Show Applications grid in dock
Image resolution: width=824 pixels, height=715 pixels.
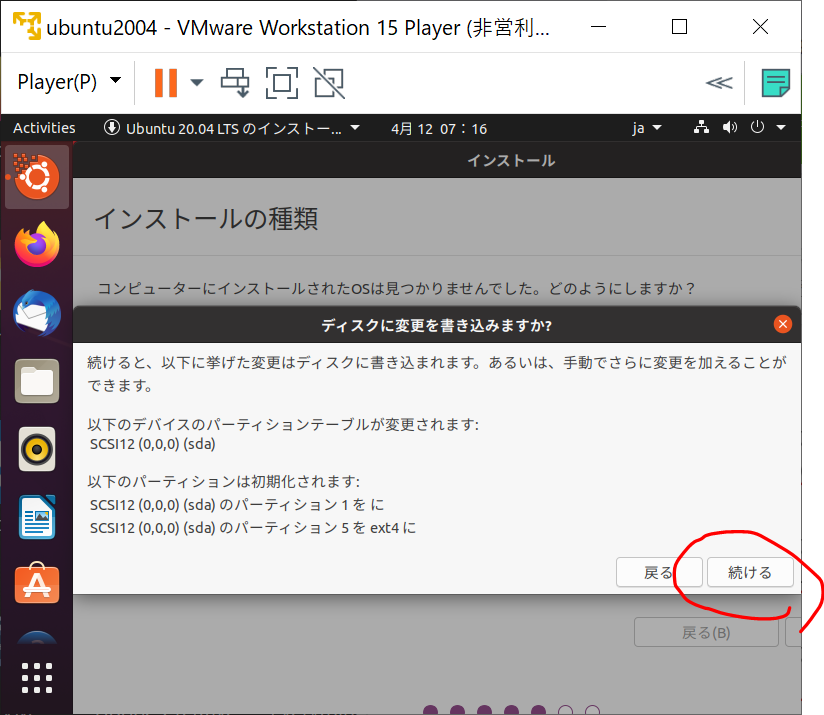tap(37, 678)
